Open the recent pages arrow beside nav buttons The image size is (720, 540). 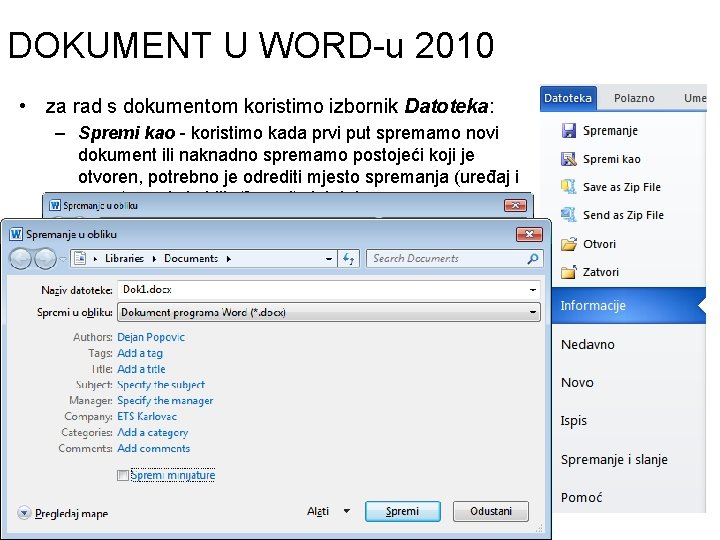pos(63,259)
